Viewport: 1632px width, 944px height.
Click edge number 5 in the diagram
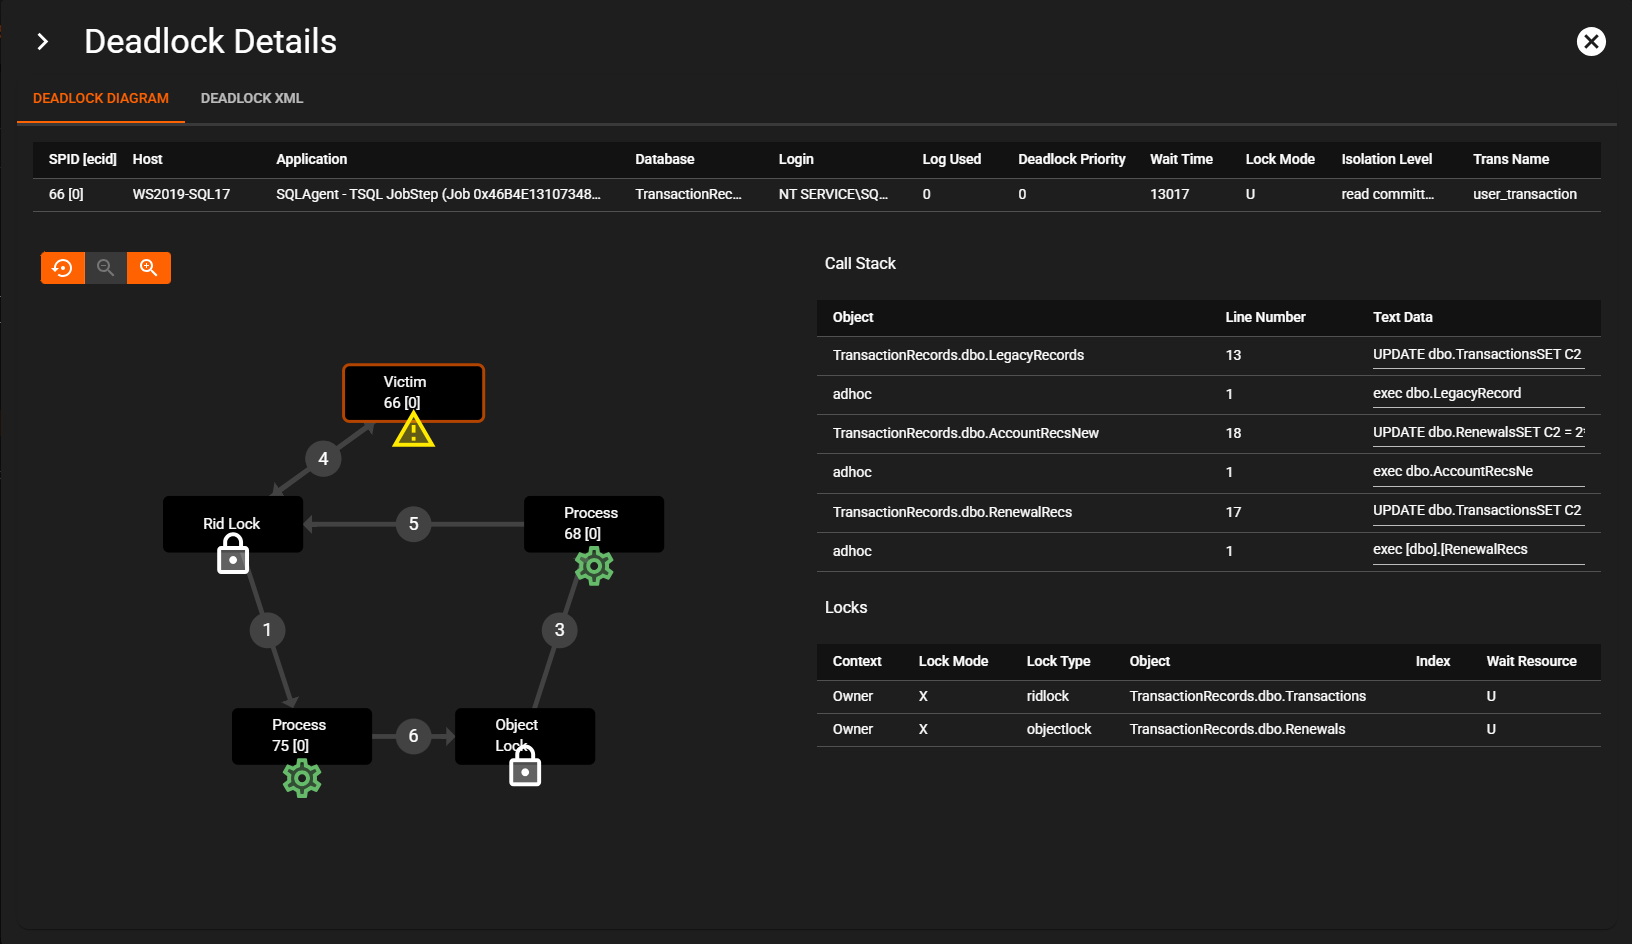coord(413,524)
